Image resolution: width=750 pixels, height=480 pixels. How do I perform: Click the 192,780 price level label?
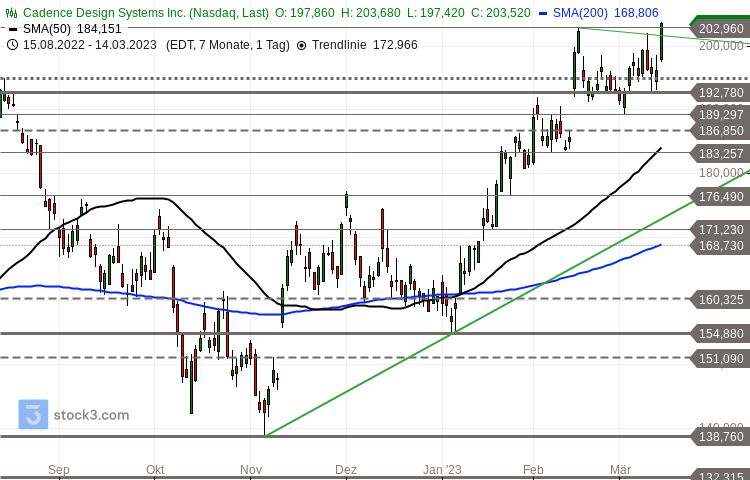point(720,92)
